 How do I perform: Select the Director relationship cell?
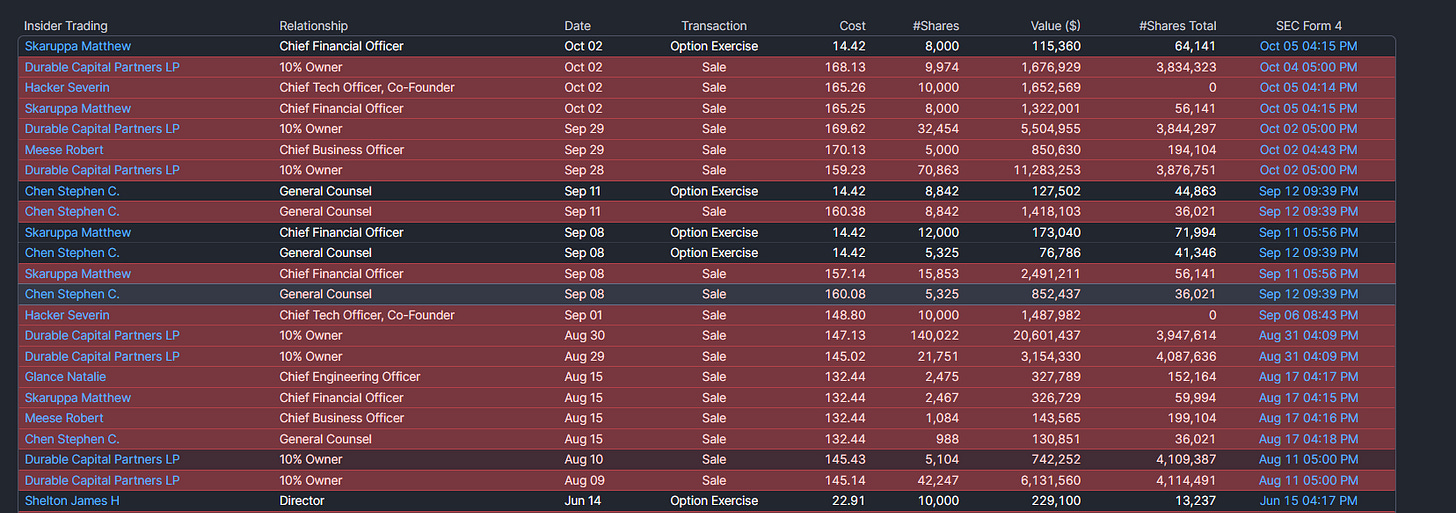pos(302,501)
